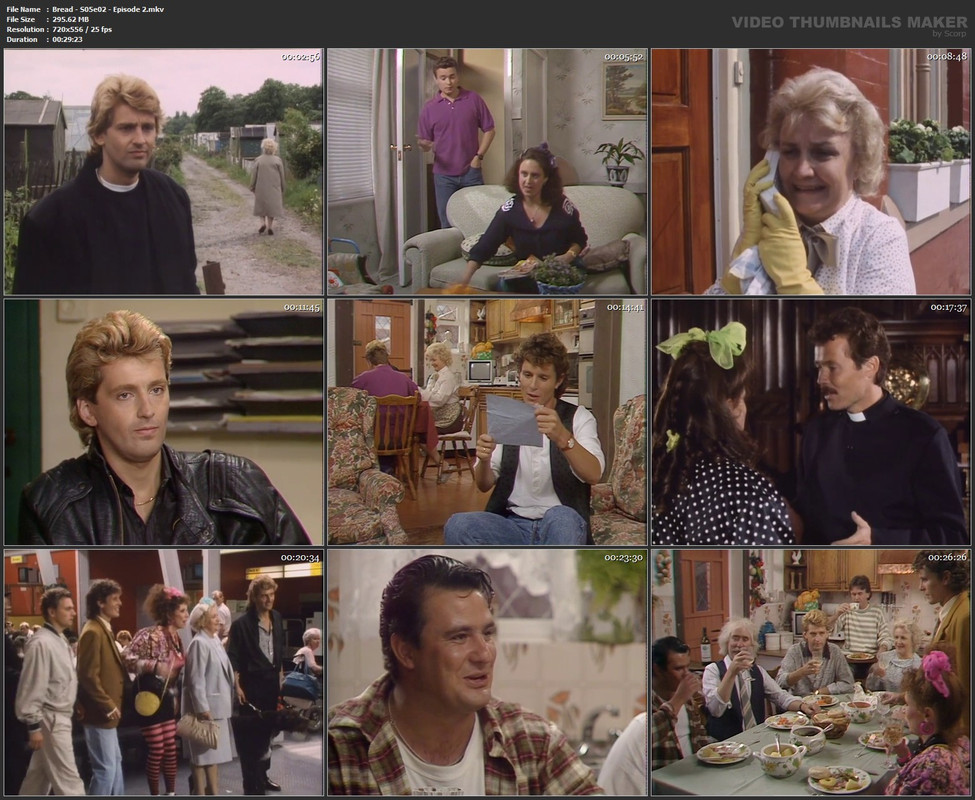Open the 00:14:41 letter-reading thumbnail
Viewport: 975px width, 800px height.
pos(488,422)
